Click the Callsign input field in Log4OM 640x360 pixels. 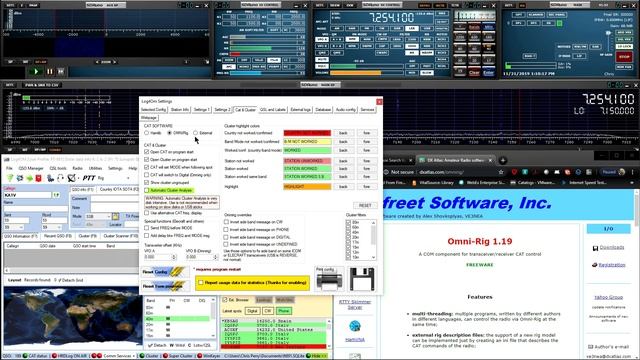pos(28,195)
